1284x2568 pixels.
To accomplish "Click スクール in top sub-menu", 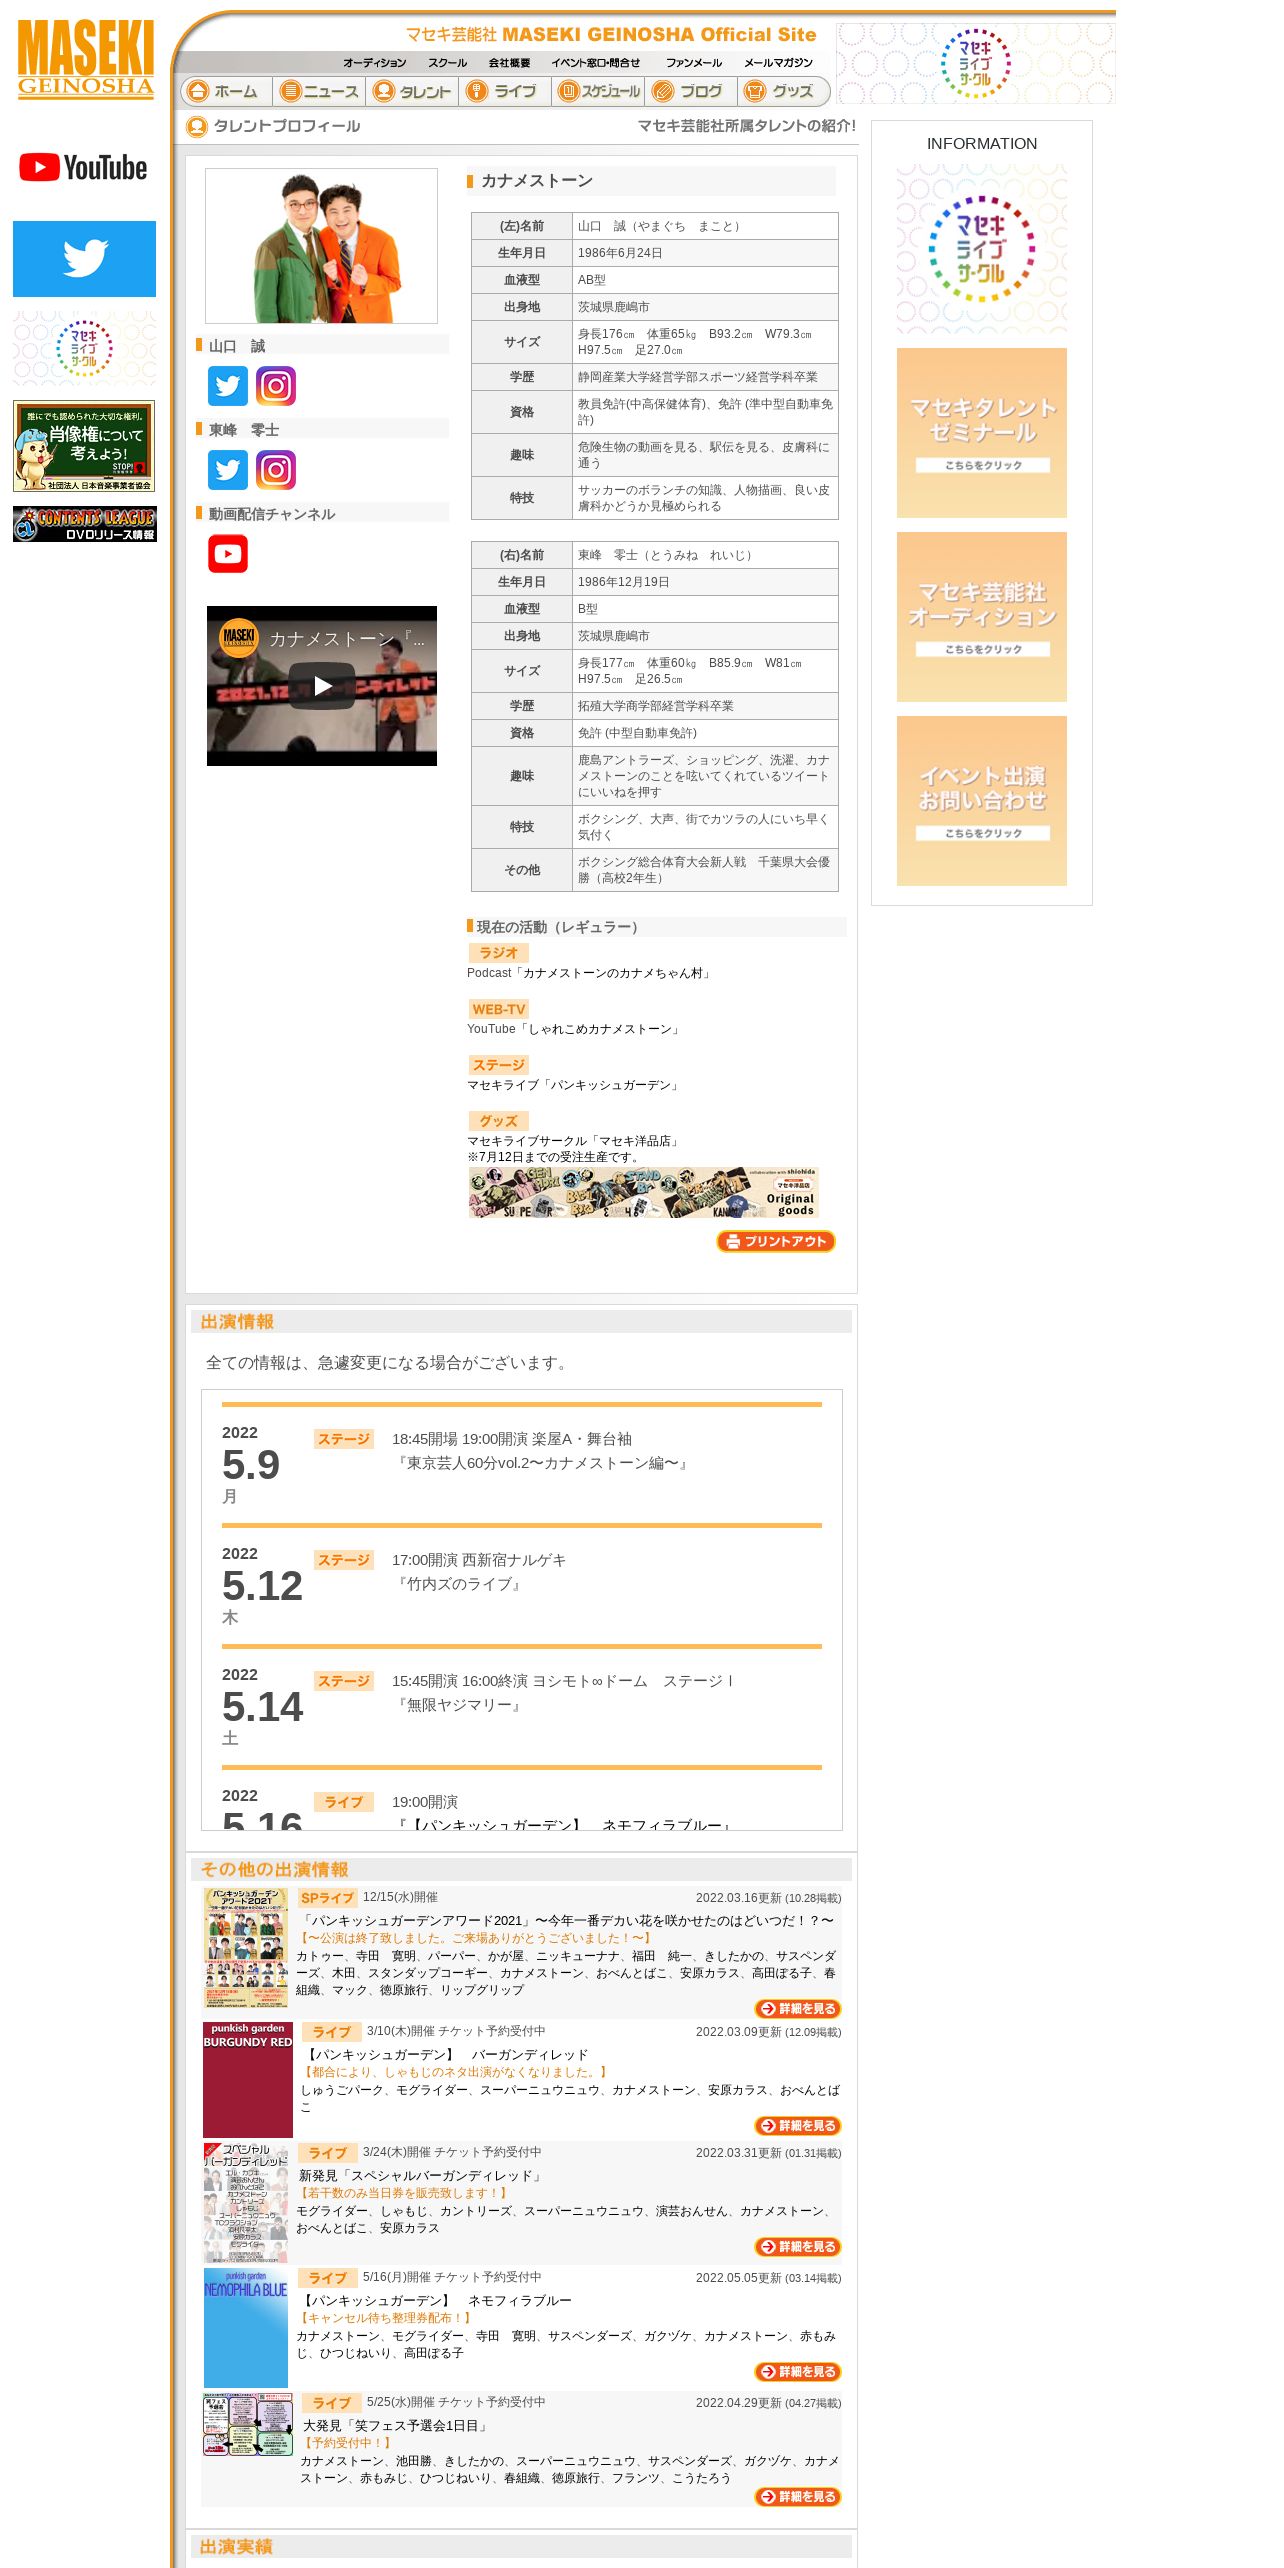I will pos(447,63).
